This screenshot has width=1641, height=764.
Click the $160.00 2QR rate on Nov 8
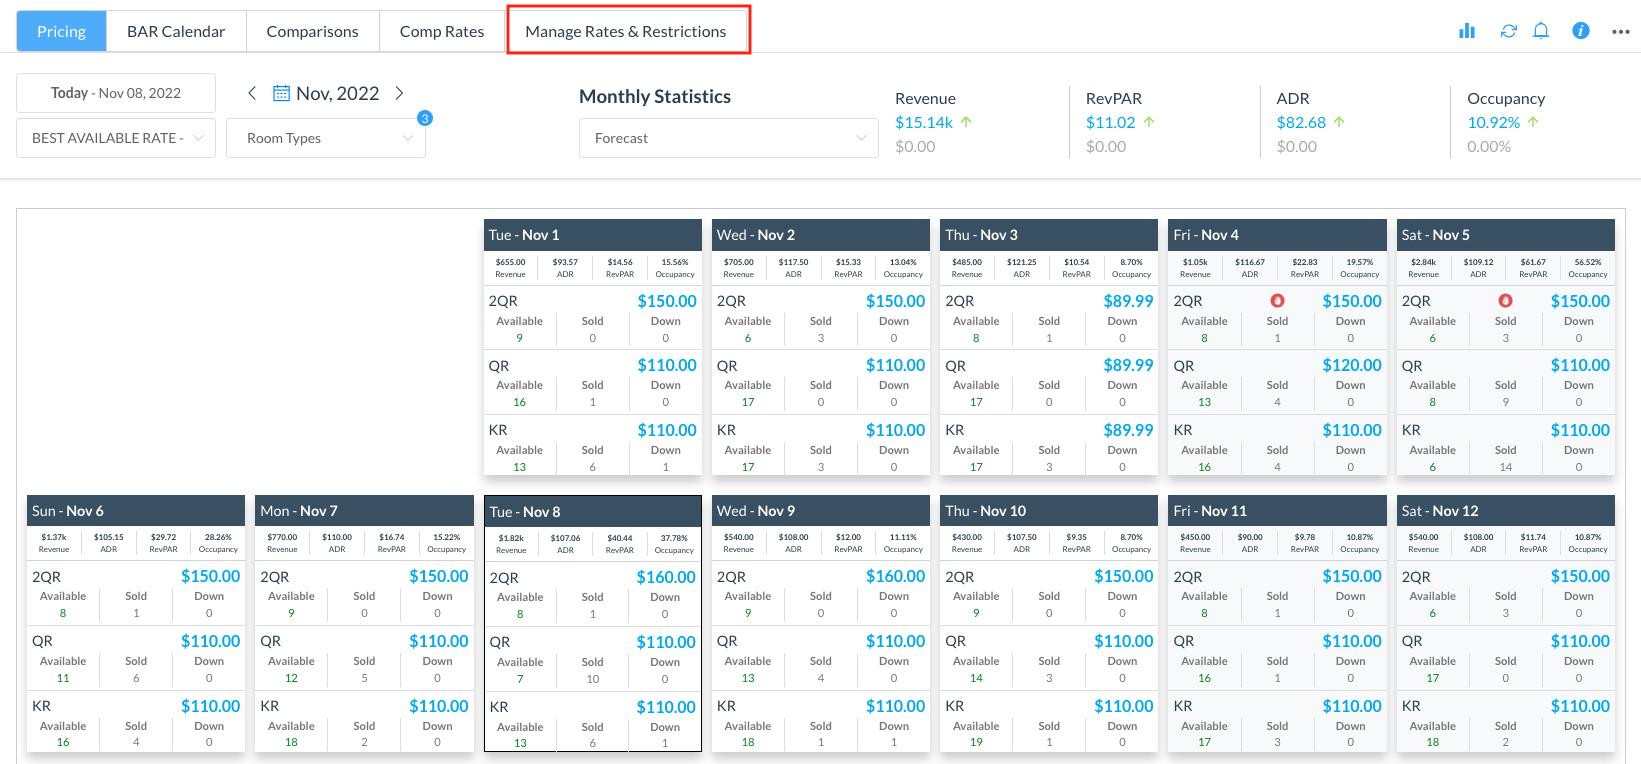tap(665, 577)
